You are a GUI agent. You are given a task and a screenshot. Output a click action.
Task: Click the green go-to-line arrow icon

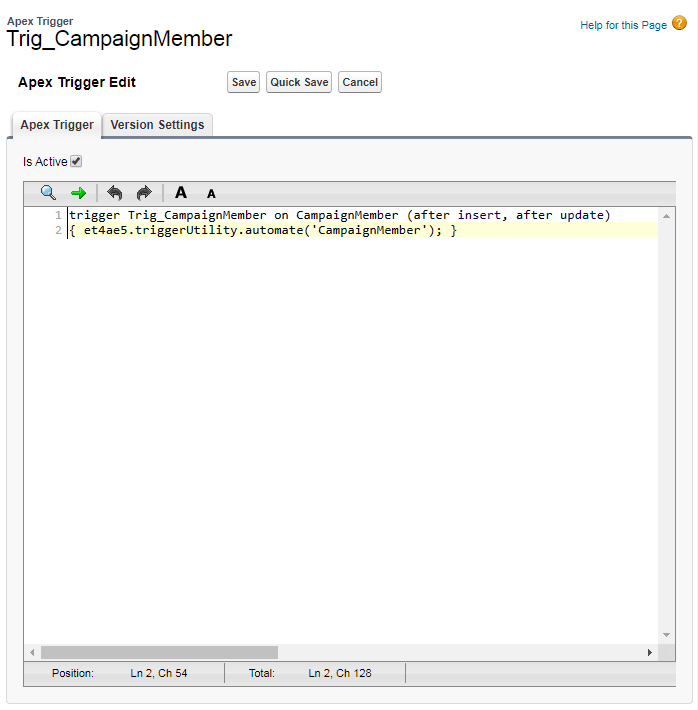(x=78, y=193)
